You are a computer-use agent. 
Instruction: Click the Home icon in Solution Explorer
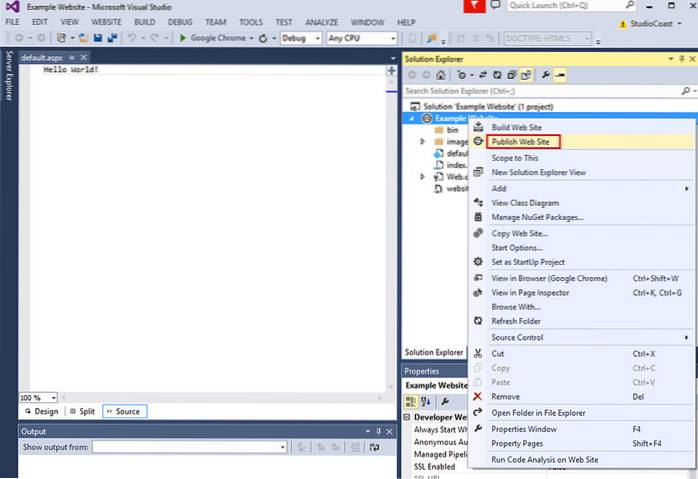pyautogui.click(x=441, y=75)
